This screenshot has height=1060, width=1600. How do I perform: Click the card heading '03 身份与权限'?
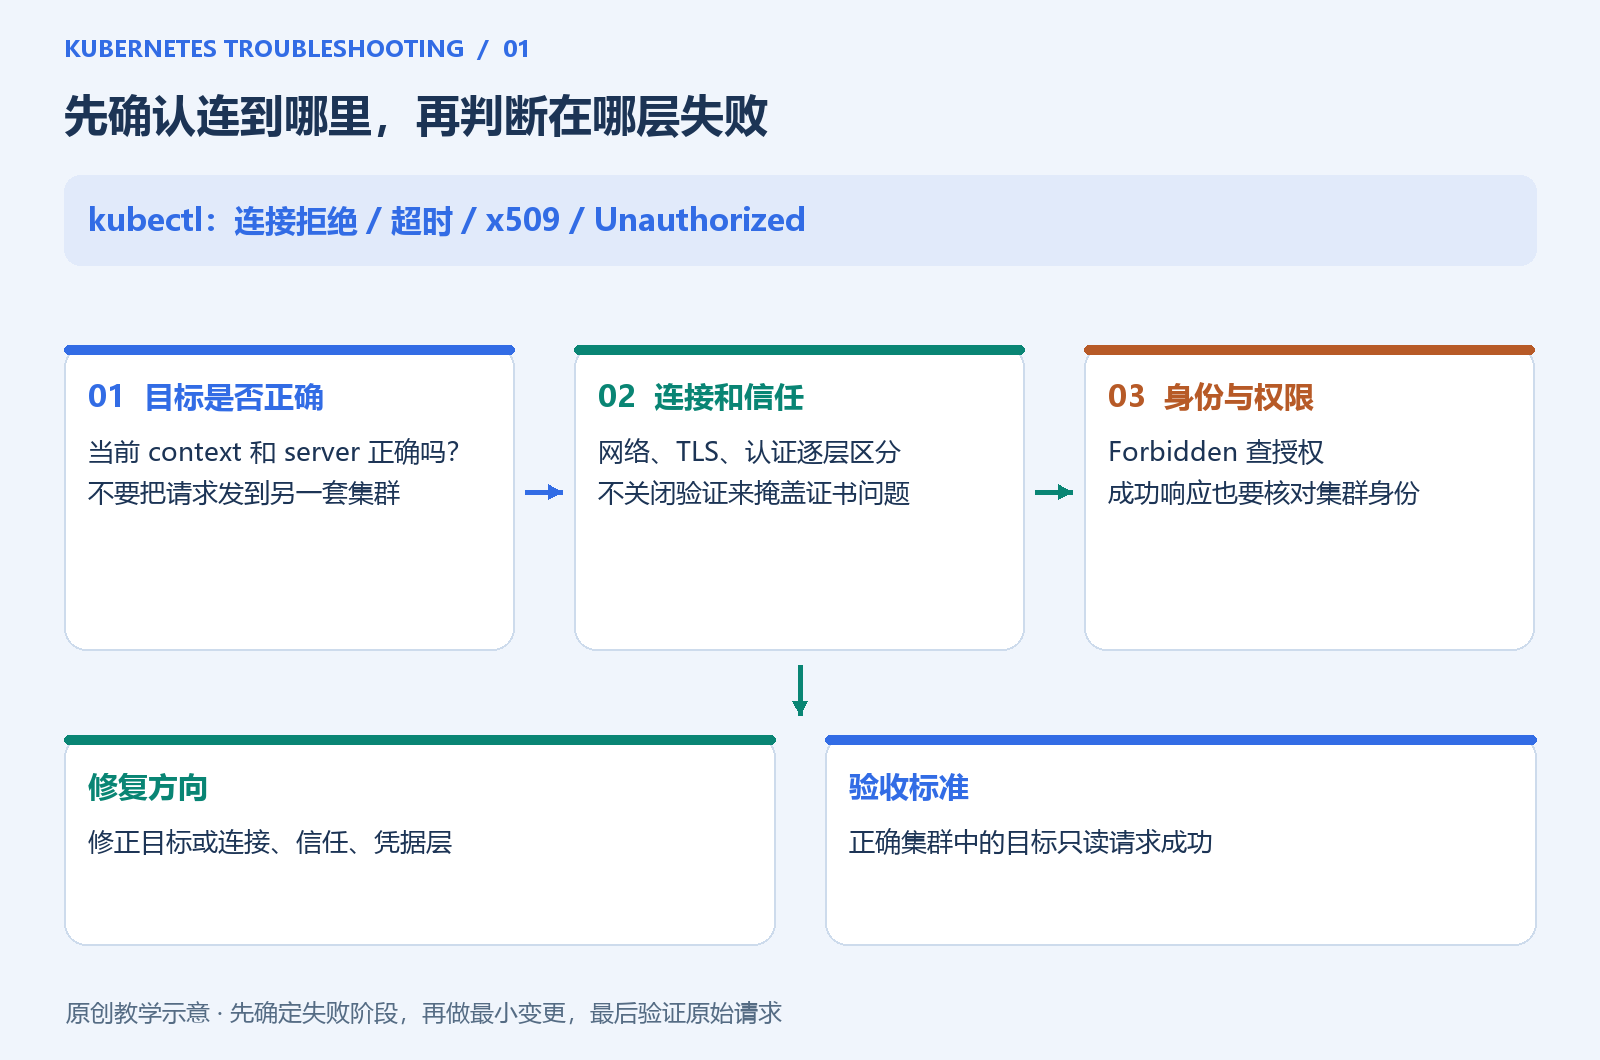(1211, 397)
